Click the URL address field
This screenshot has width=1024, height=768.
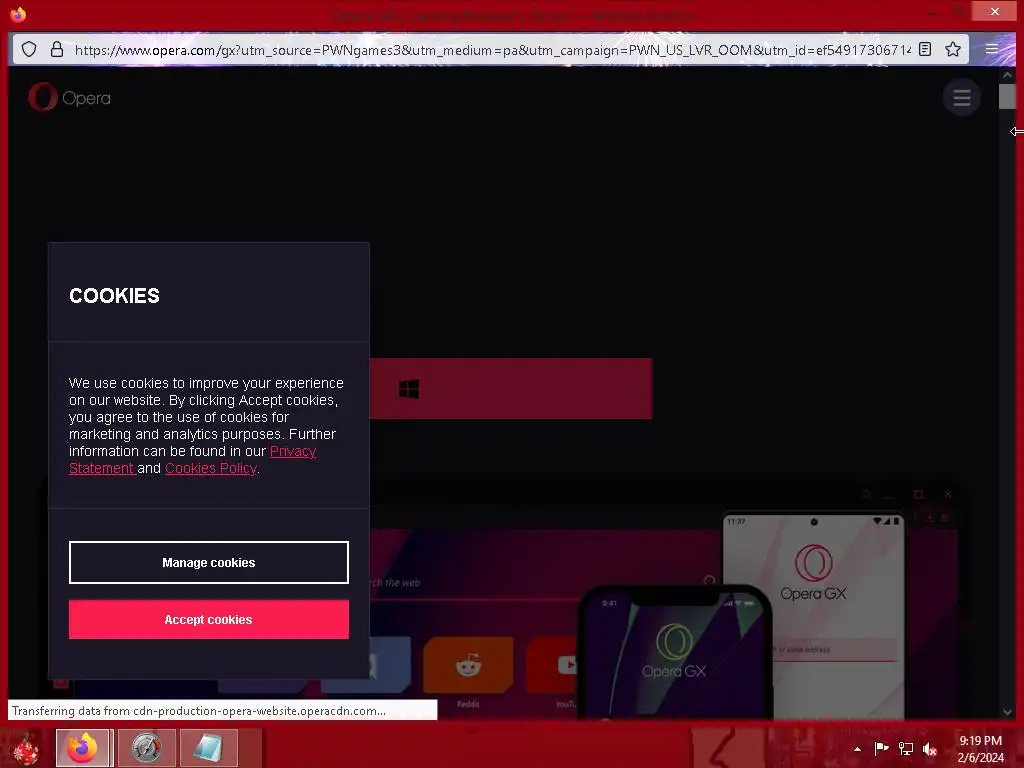pos(492,50)
